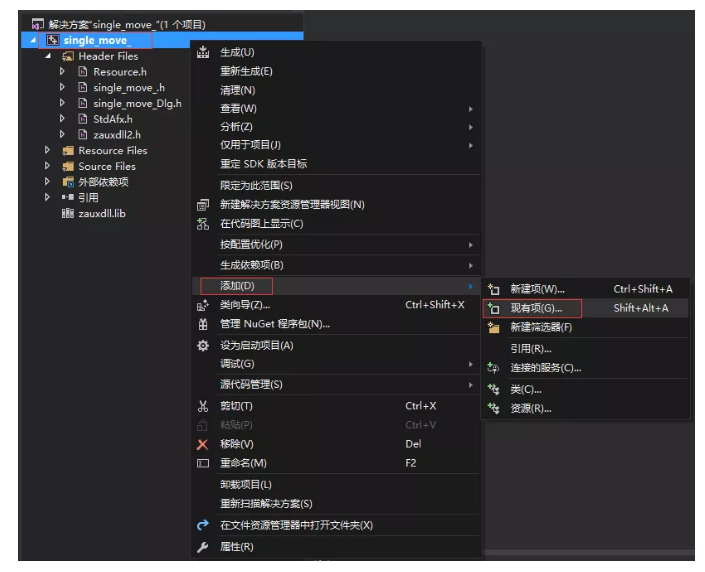
Task: Open the 仅用于项目(J) submenu
Action: point(336,145)
